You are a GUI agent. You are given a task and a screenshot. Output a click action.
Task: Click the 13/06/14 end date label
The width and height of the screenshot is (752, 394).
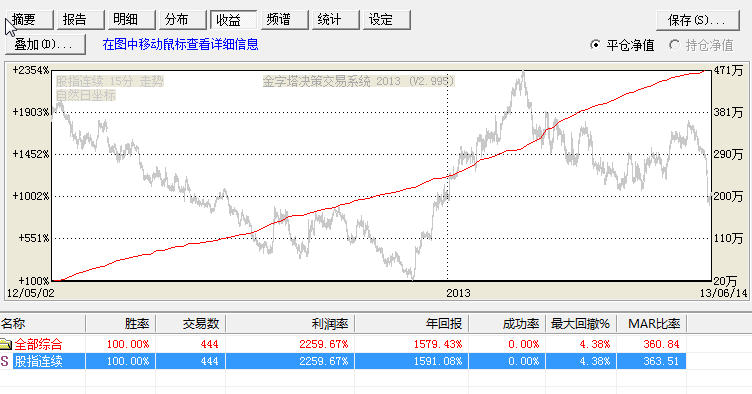click(x=724, y=293)
